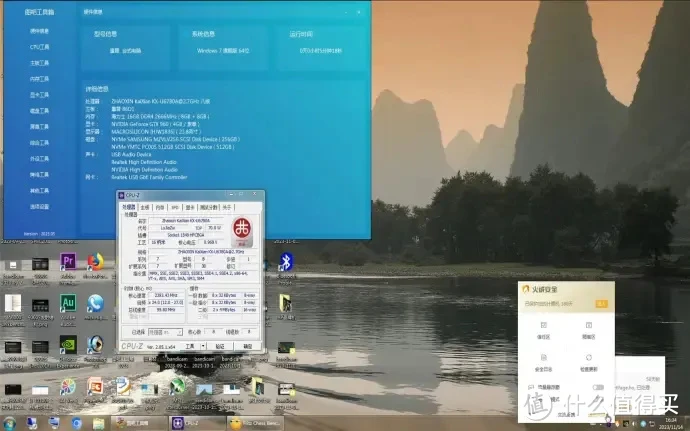Select 外设工具 in the toolbox sidebar
Viewport: 690px width, 431px height.
pos(39,158)
